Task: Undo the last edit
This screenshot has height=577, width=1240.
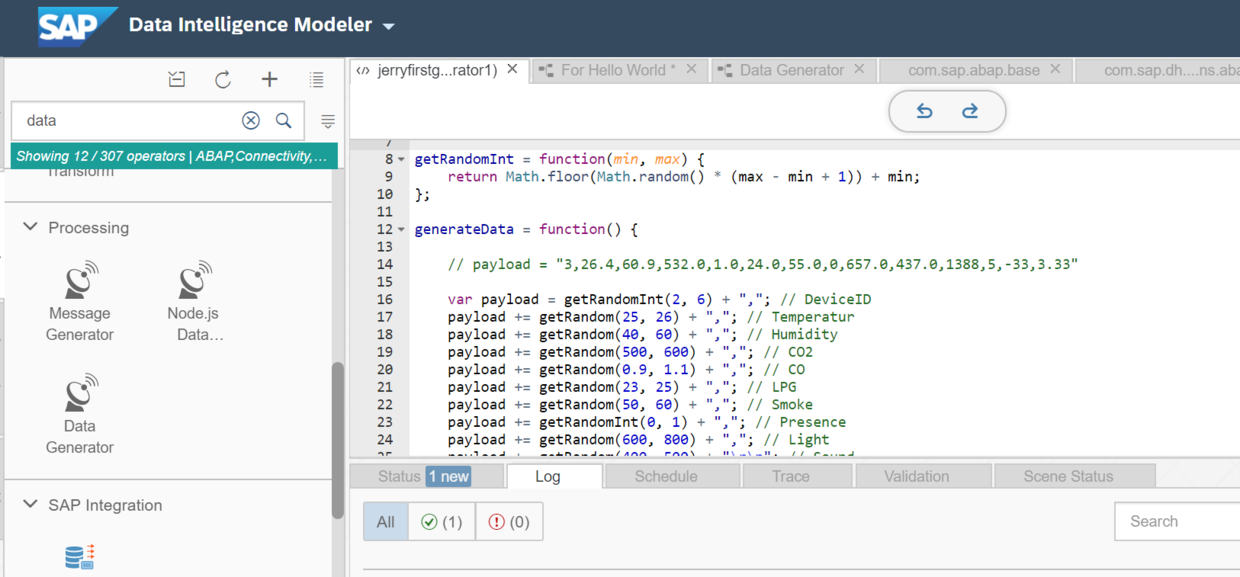Action: point(924,111)
